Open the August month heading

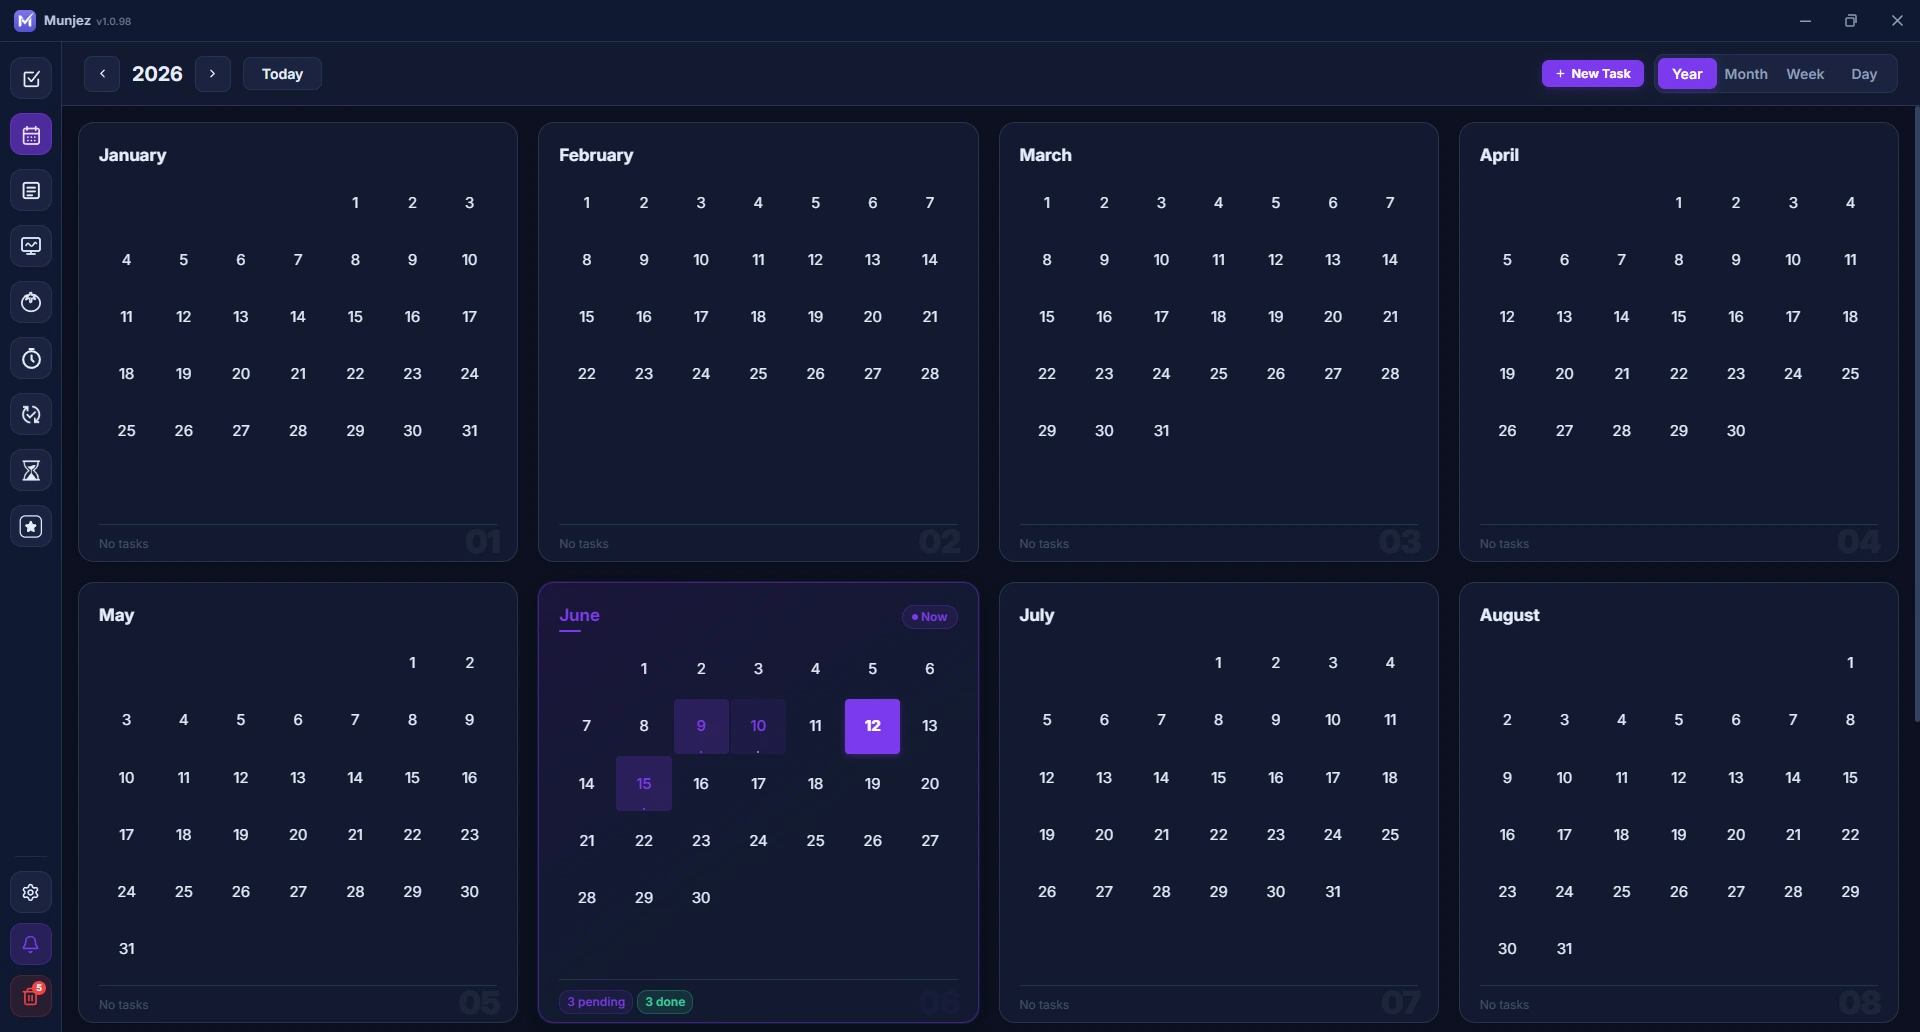(x=1509, y=616)
